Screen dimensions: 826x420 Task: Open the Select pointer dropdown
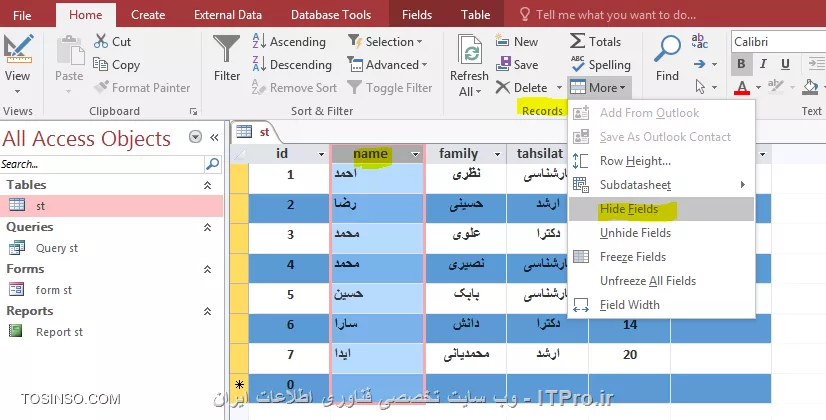click(714, 87)
